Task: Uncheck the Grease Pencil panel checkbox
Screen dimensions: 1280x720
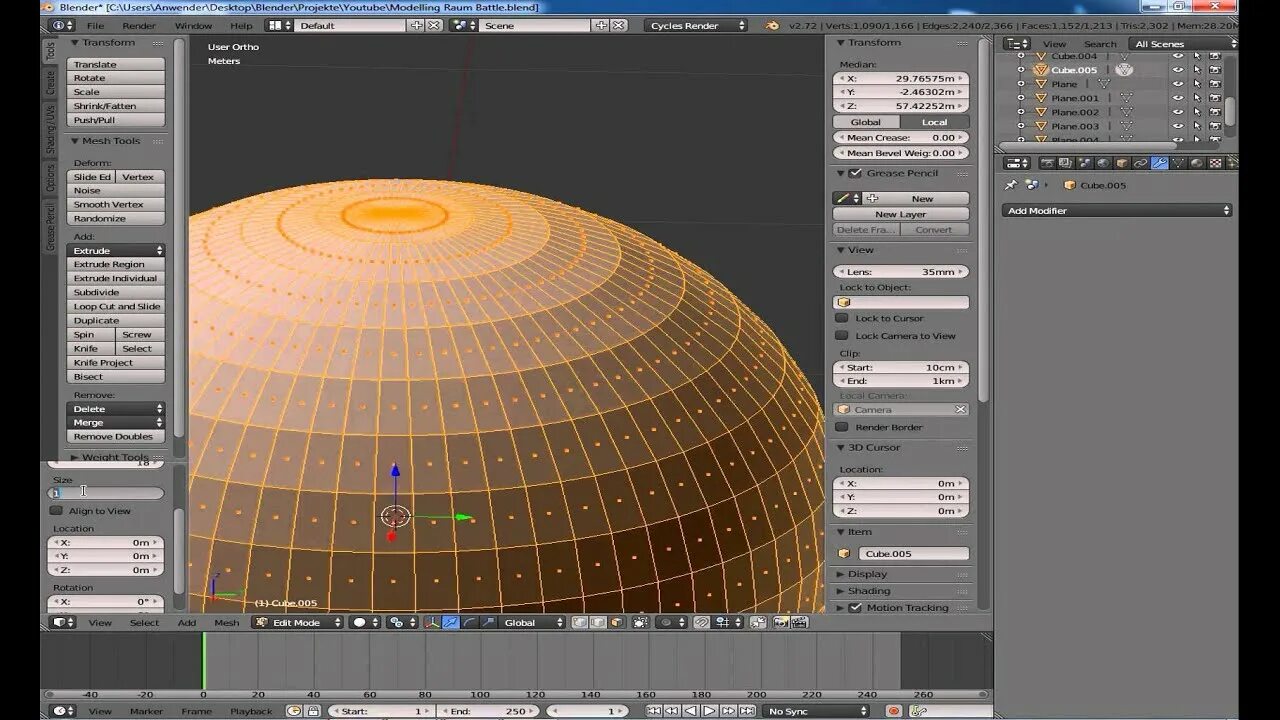Action: coord(855,173)
